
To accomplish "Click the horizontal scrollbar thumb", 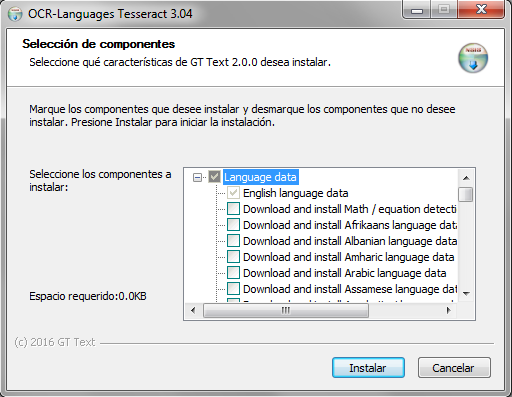I will pyautogui.click(x=286, y=310).
